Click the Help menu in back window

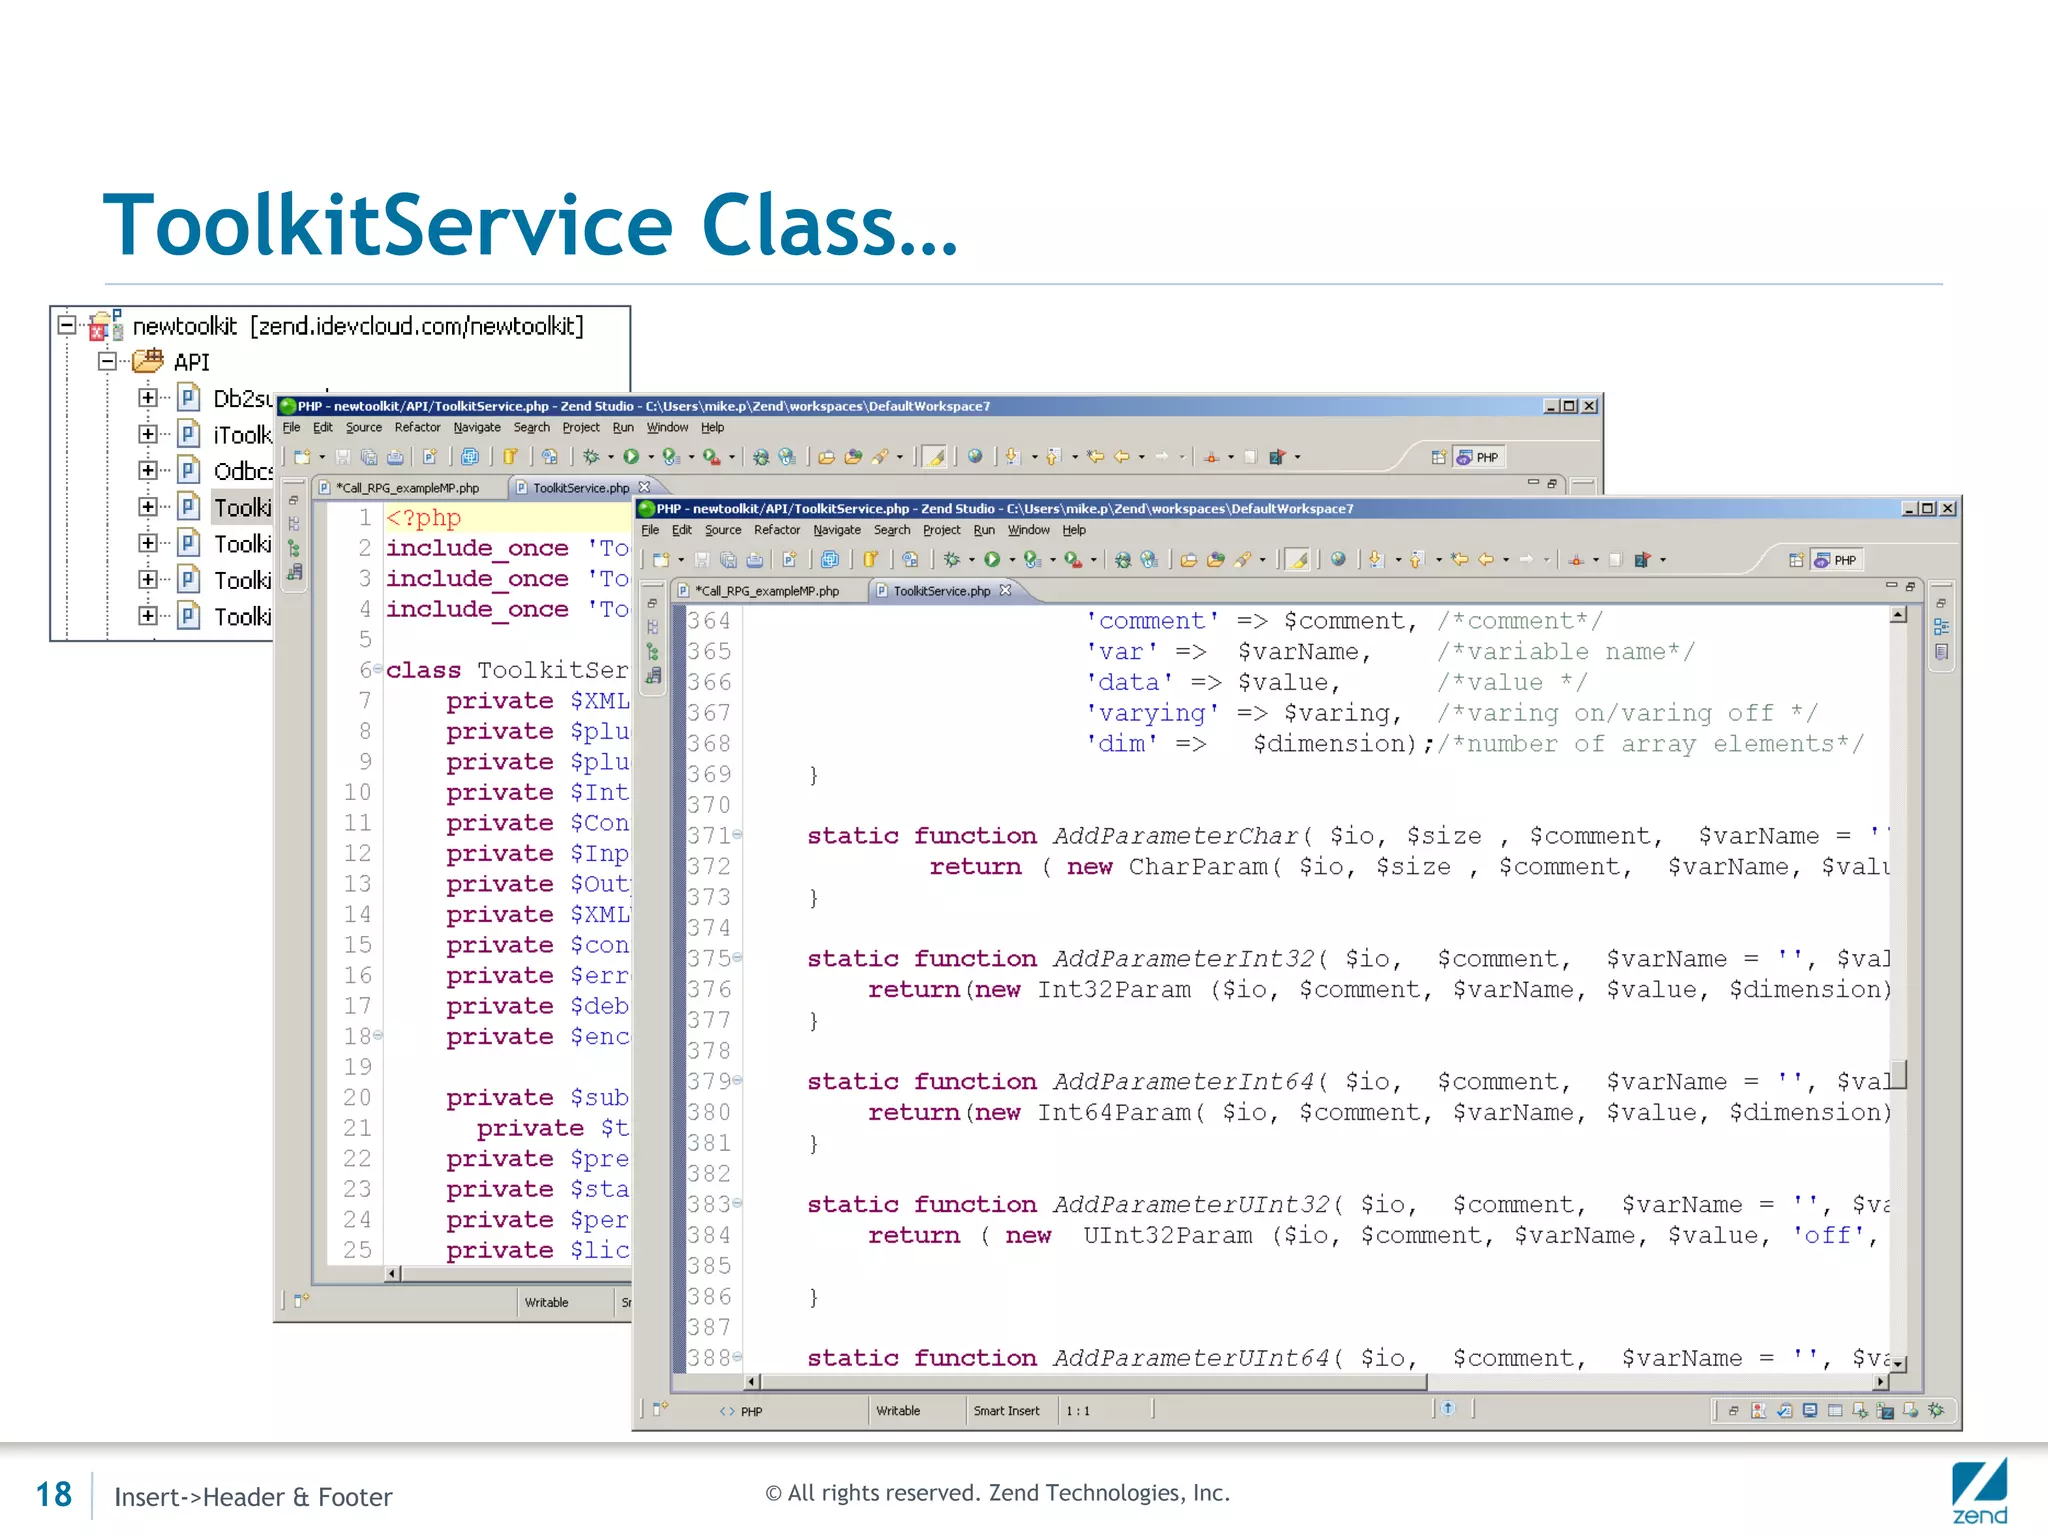[x=712, y=427]
